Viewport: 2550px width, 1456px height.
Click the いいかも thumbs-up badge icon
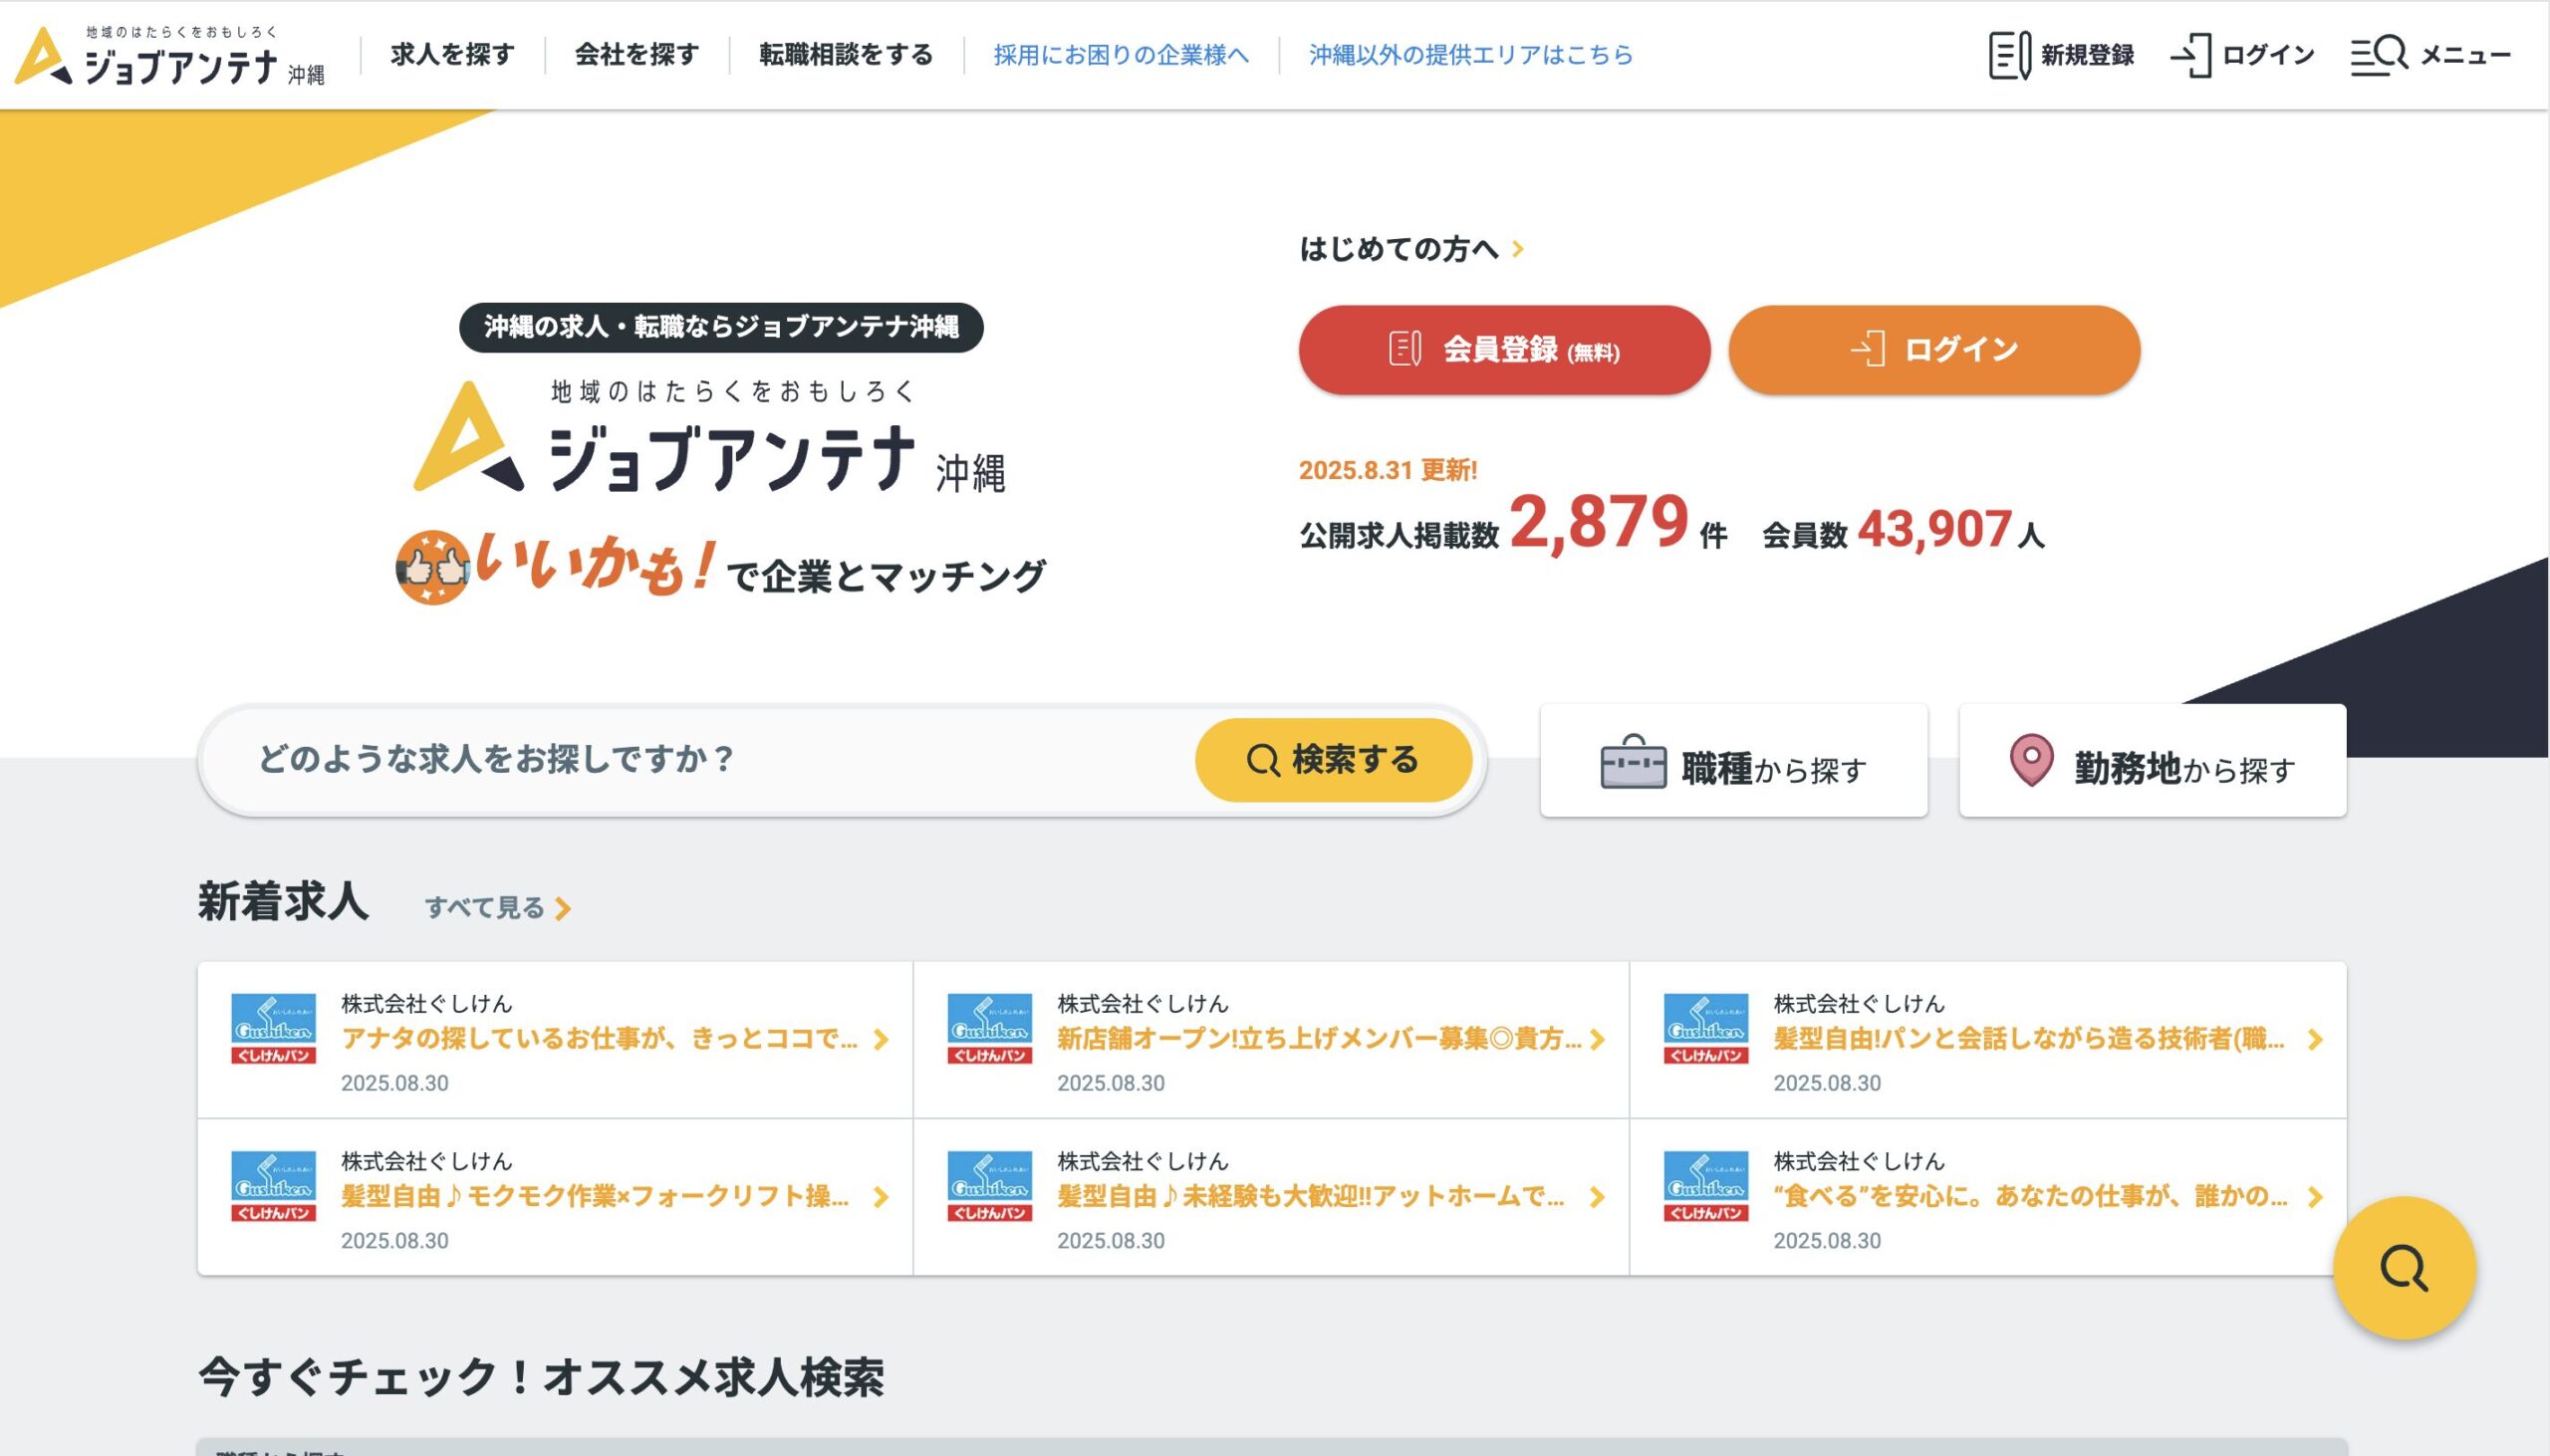pyautogui.click(x=432, y=567)
